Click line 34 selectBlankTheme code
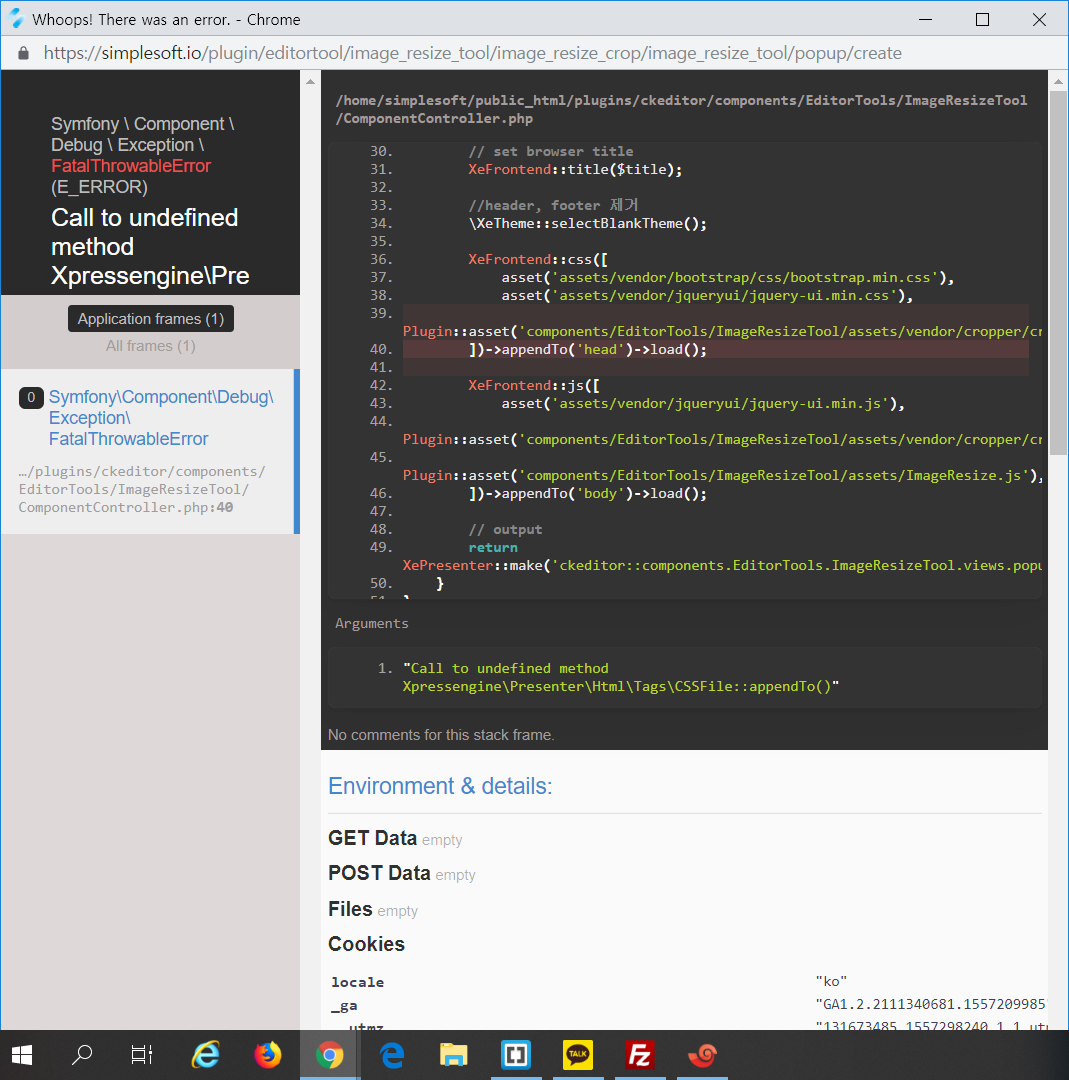Viewport: 1069px width, 1080px height. [588, 223]
